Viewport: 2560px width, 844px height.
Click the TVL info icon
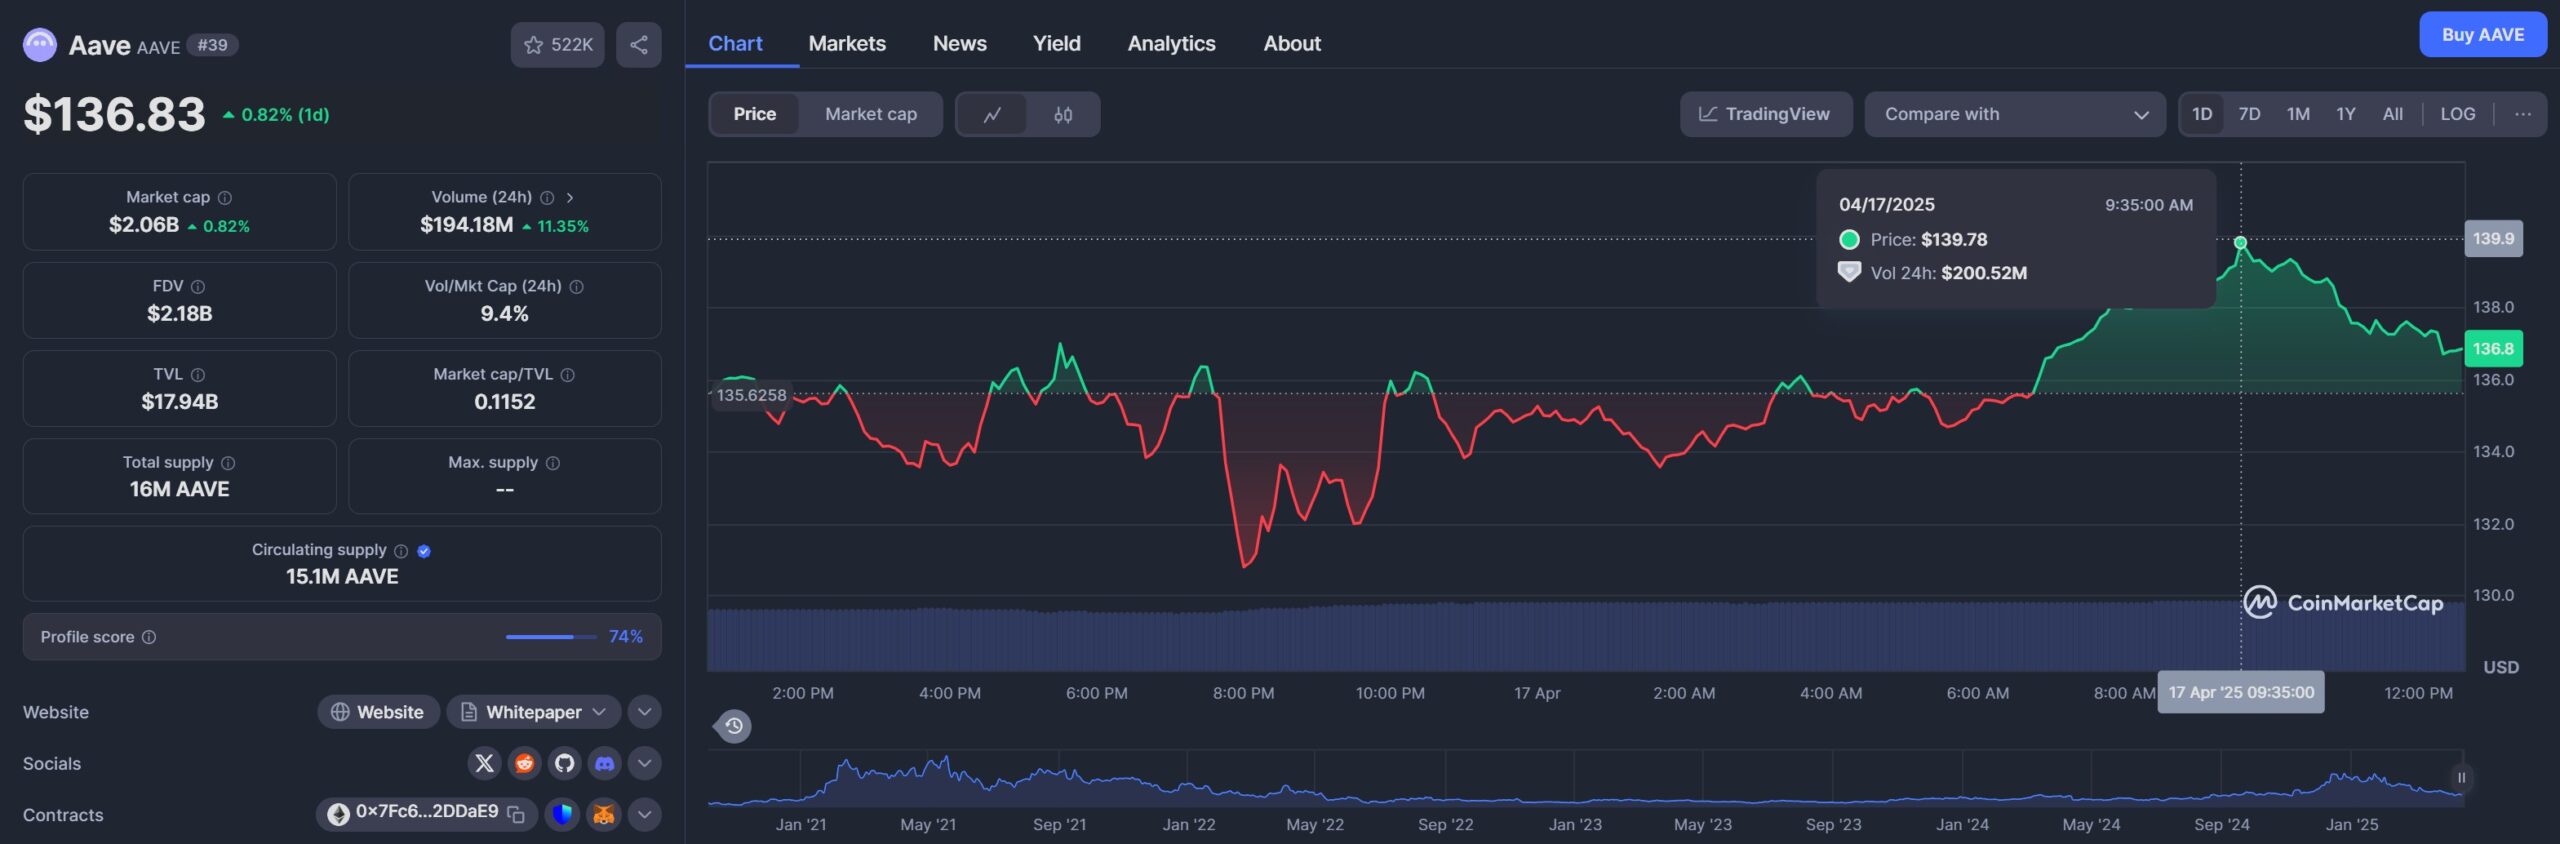[x=198, y=375]
